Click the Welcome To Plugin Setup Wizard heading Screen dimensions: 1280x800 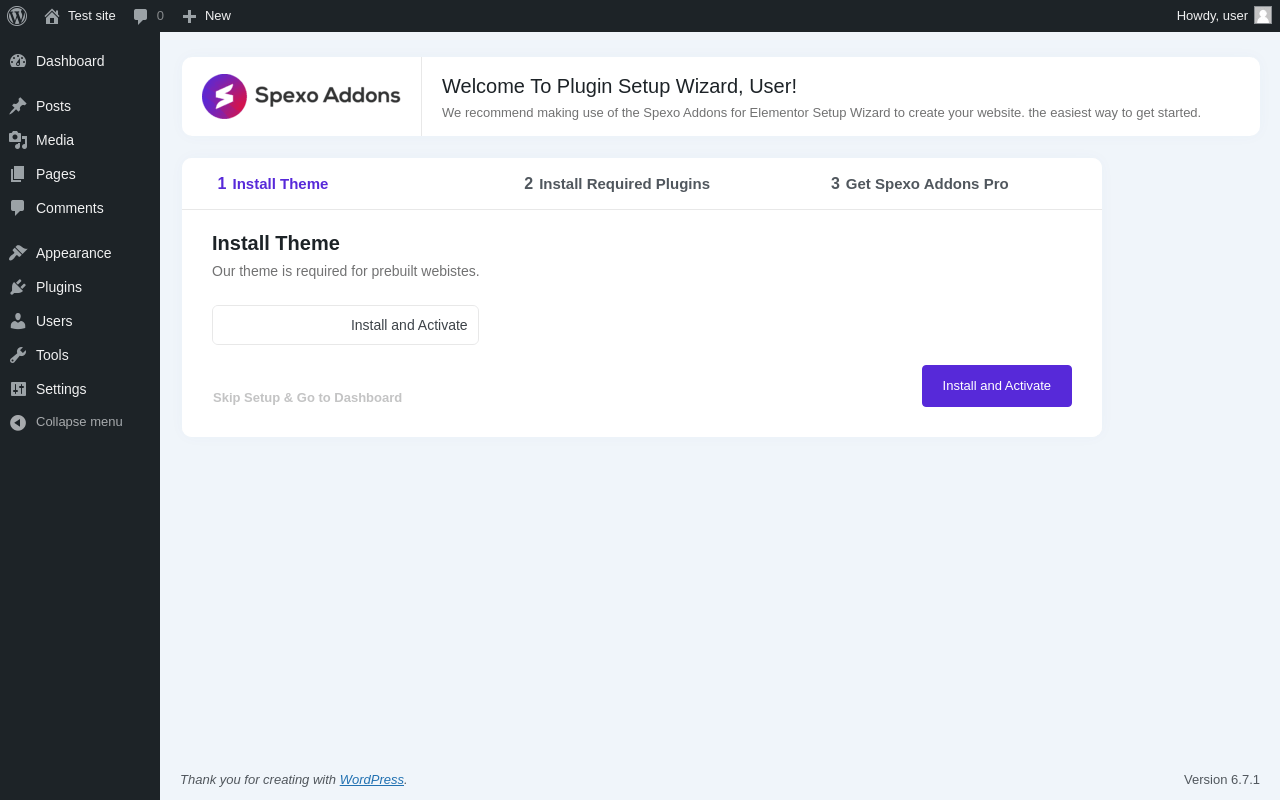[619, 86]
